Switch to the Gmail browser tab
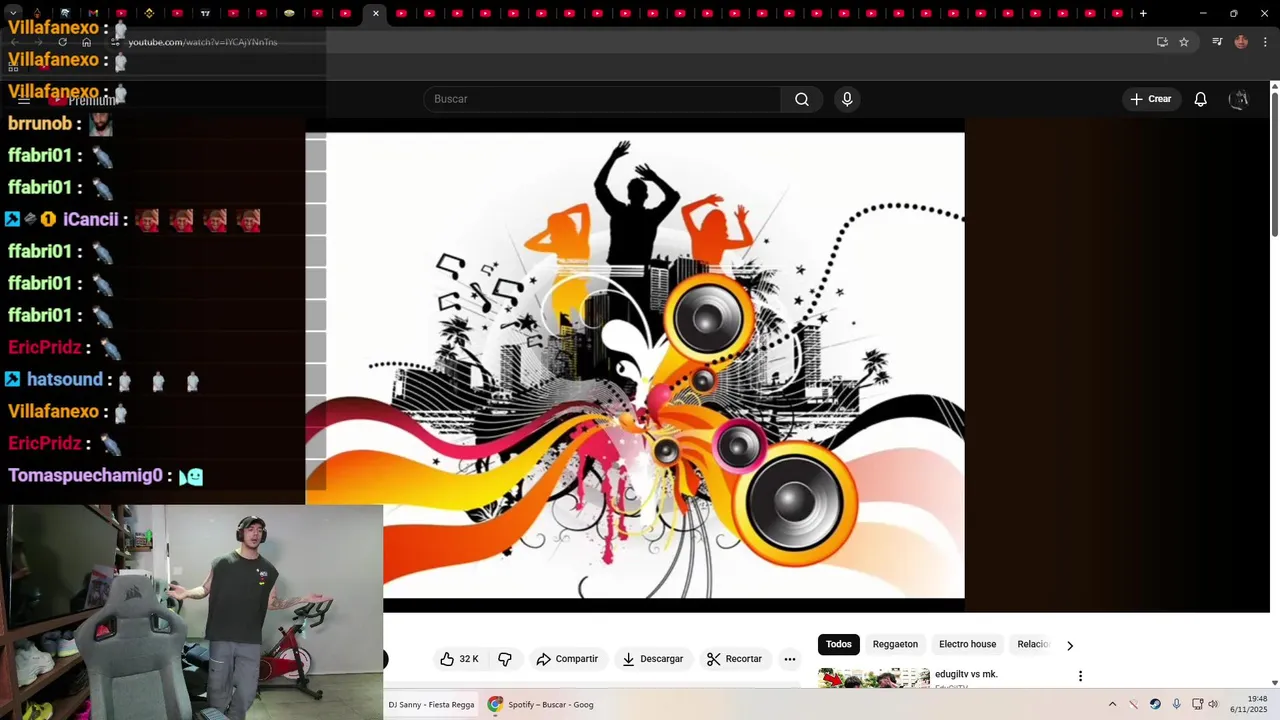Screen dimensions: 1280x720 [93, 13]
